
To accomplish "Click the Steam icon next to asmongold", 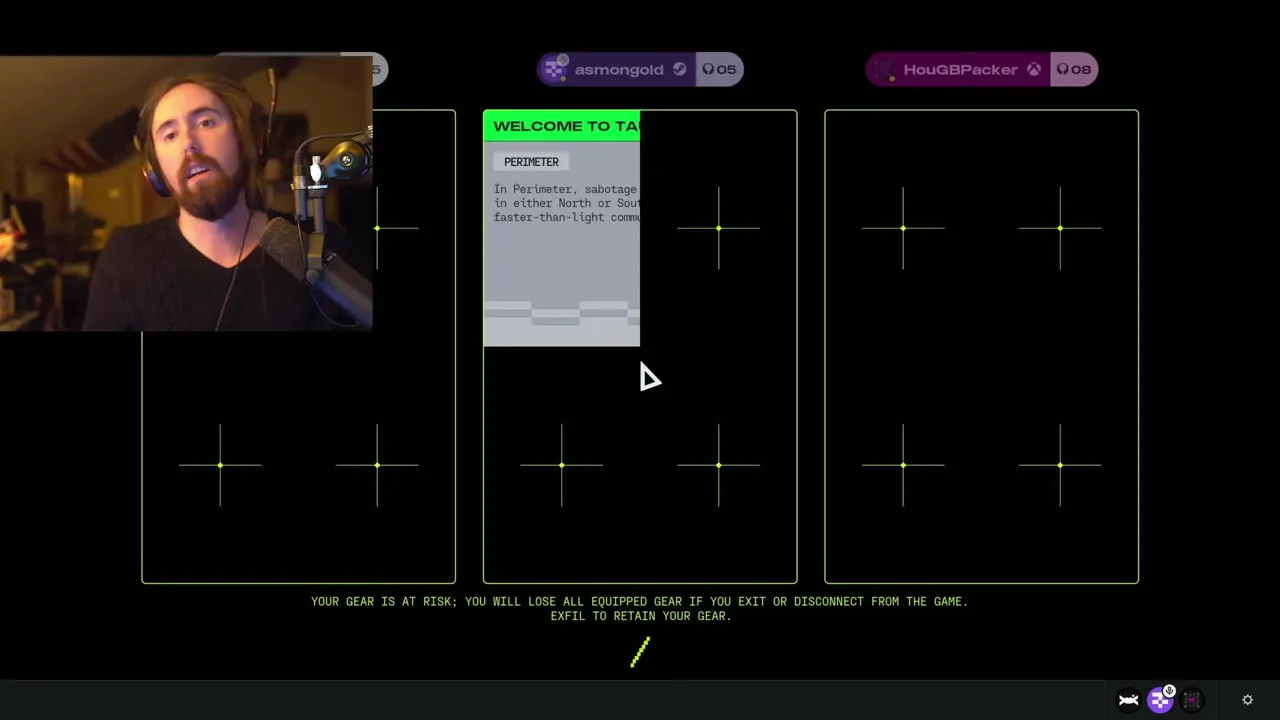I will pyautogui.click(x=680, y=69).
